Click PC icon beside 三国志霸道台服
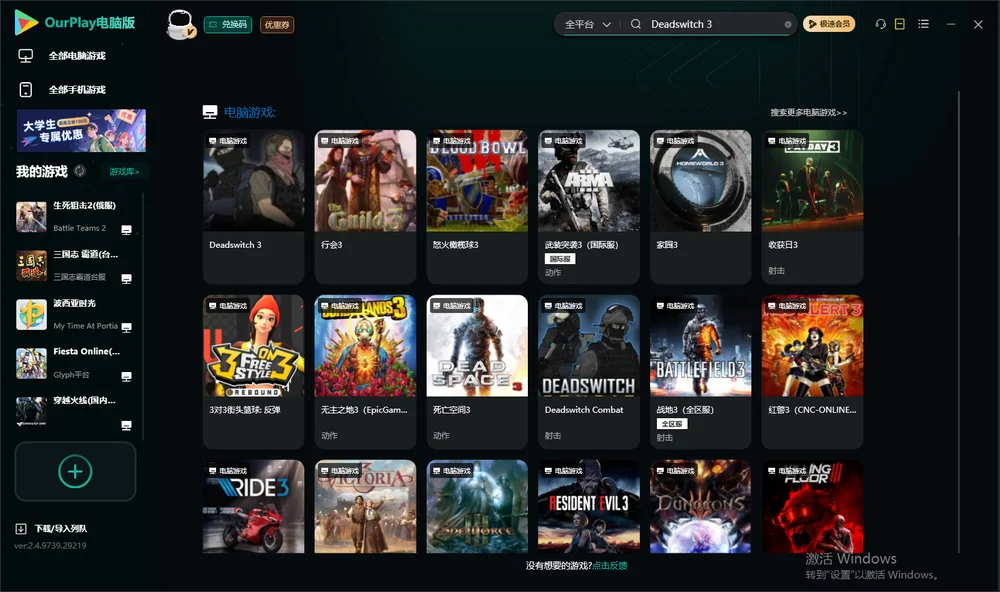Screen dimensions: 1000x592 126,279
